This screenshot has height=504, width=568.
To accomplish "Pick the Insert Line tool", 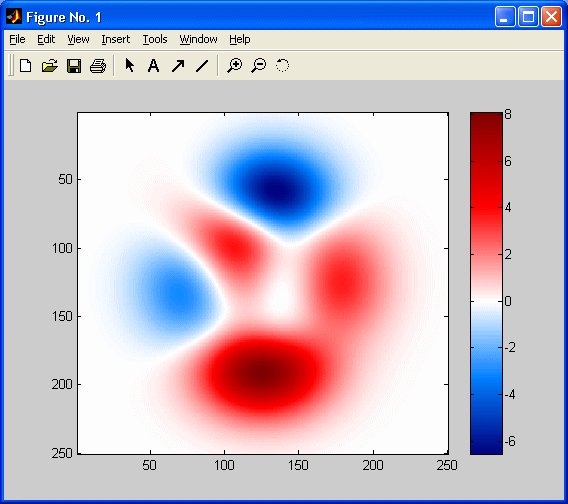I will pyautogui.click(x=202, y=66).
